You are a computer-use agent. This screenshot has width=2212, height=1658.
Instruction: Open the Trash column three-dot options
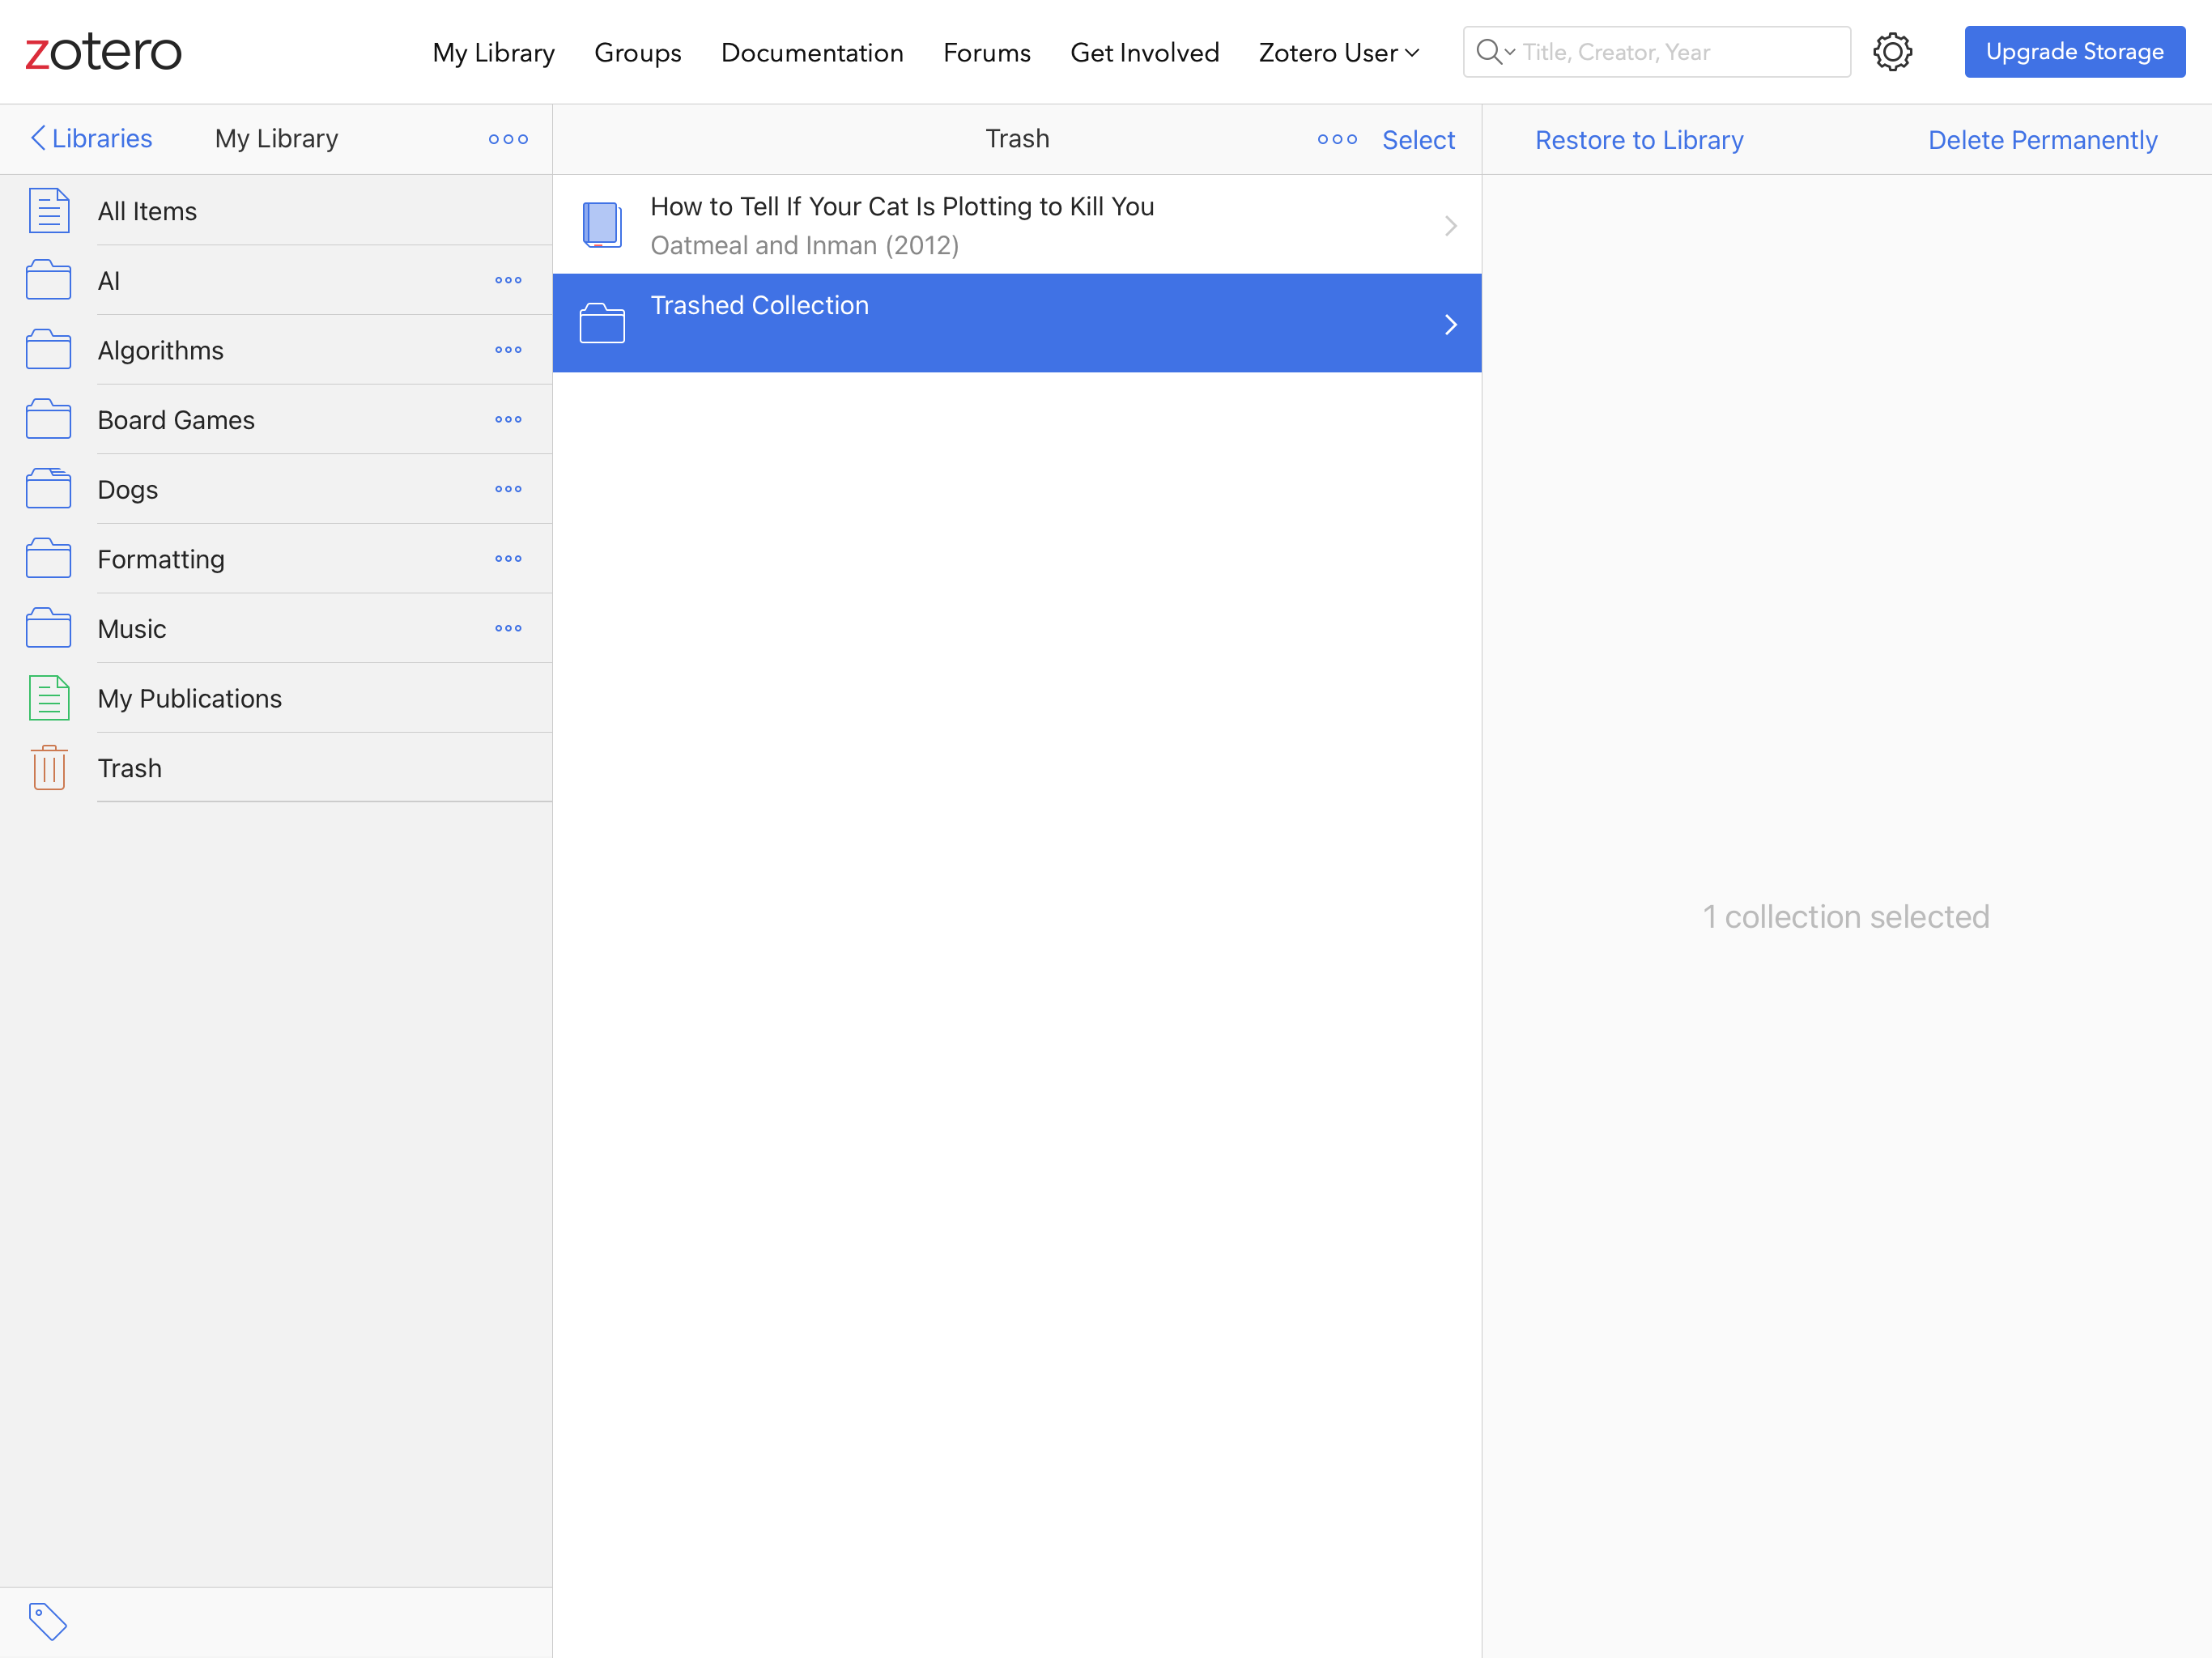tap(1337, 139)
